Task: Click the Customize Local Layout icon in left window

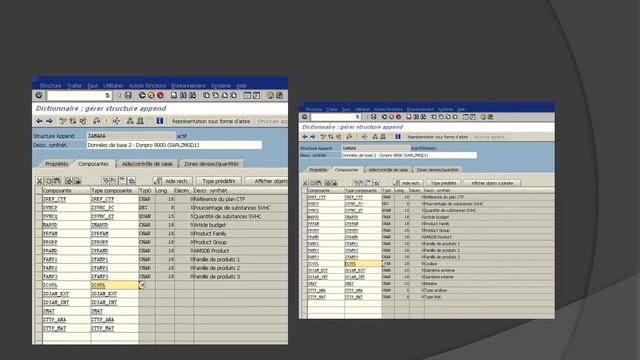Action: pyautogui.click(x=279, y=95)
